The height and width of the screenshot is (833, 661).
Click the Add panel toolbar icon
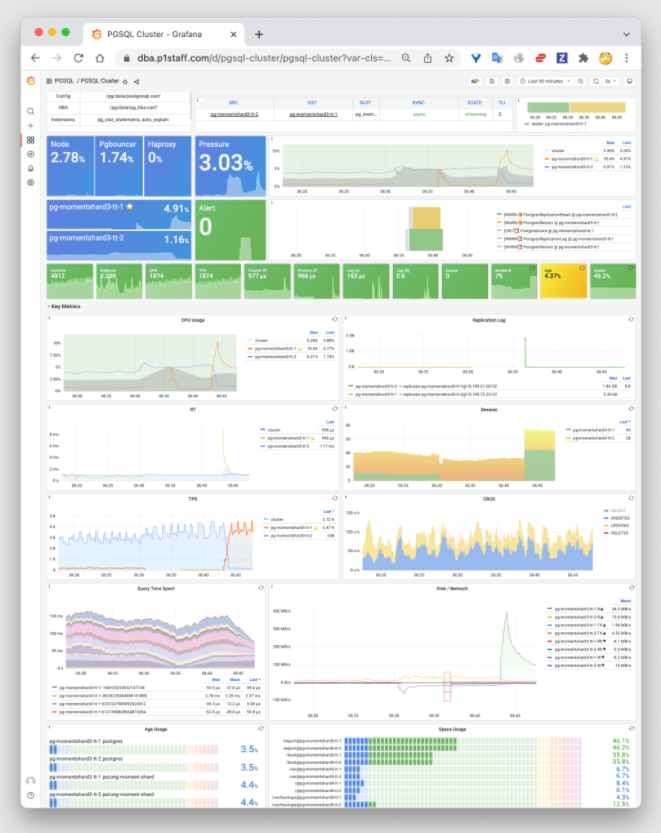point(475,81)
